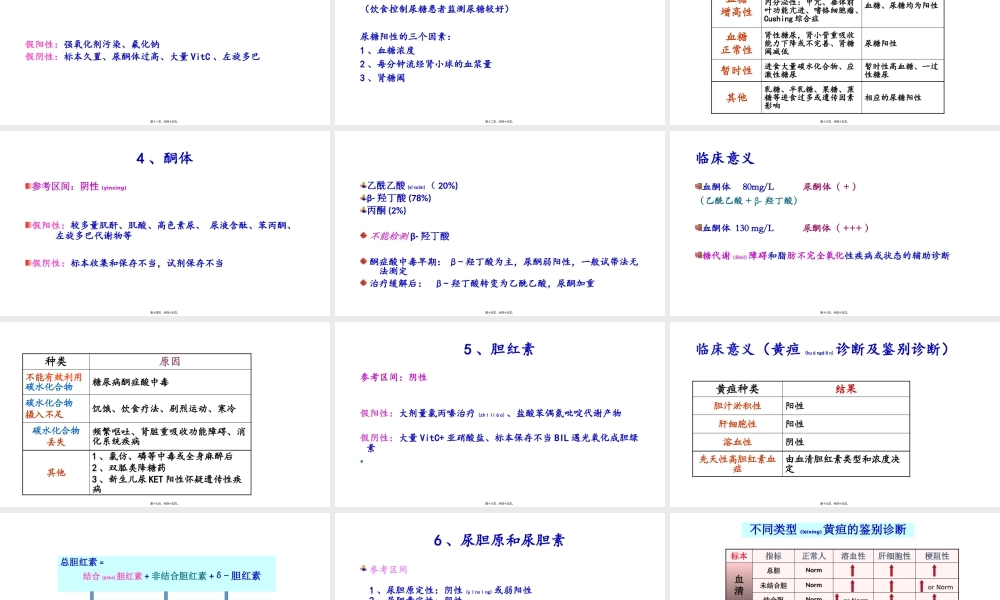Click the diamond bullet before 治疗缓解后
Viewport: 1000px width, 600px height.
click(364, 283)
